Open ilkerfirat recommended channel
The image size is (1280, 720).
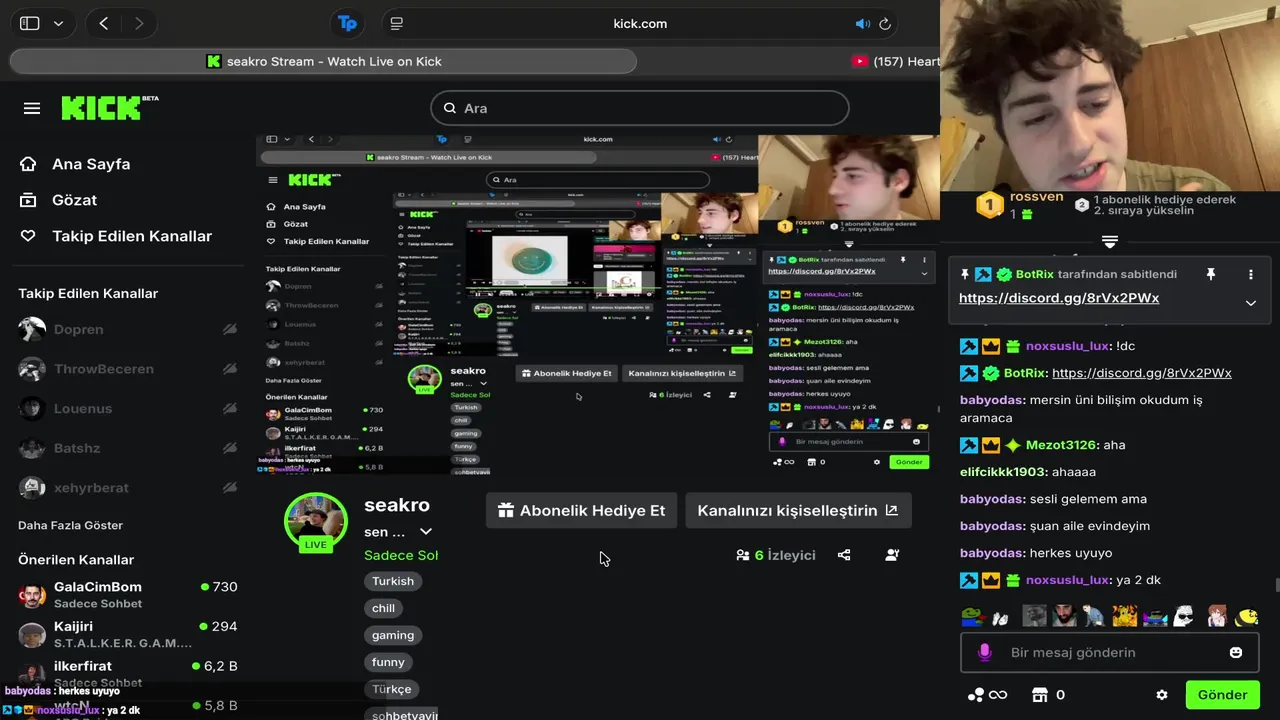128,673
